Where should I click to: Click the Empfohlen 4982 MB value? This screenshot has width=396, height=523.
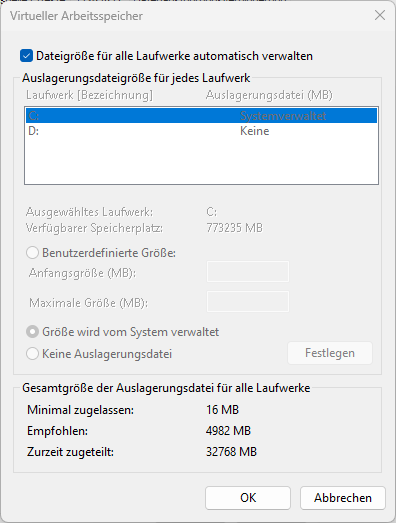(228, 431)
